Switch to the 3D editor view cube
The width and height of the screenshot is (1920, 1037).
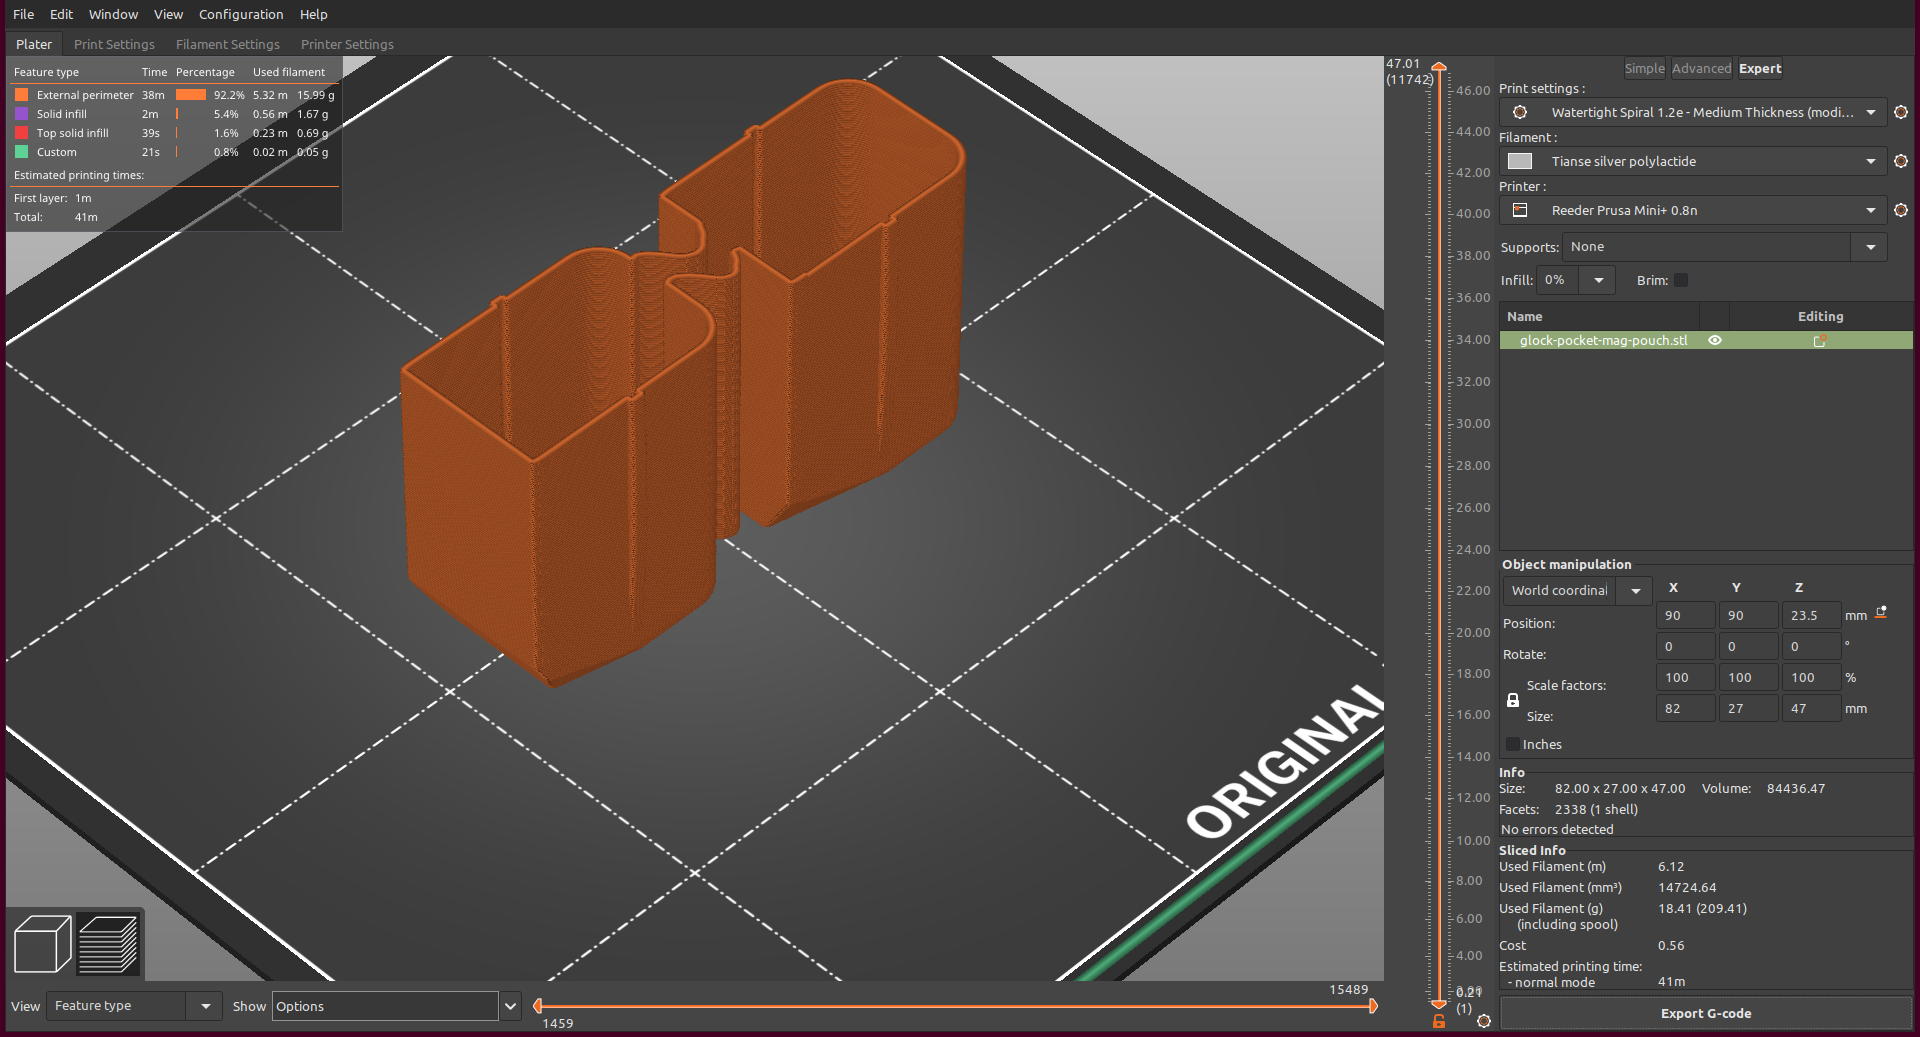[42, 944]
